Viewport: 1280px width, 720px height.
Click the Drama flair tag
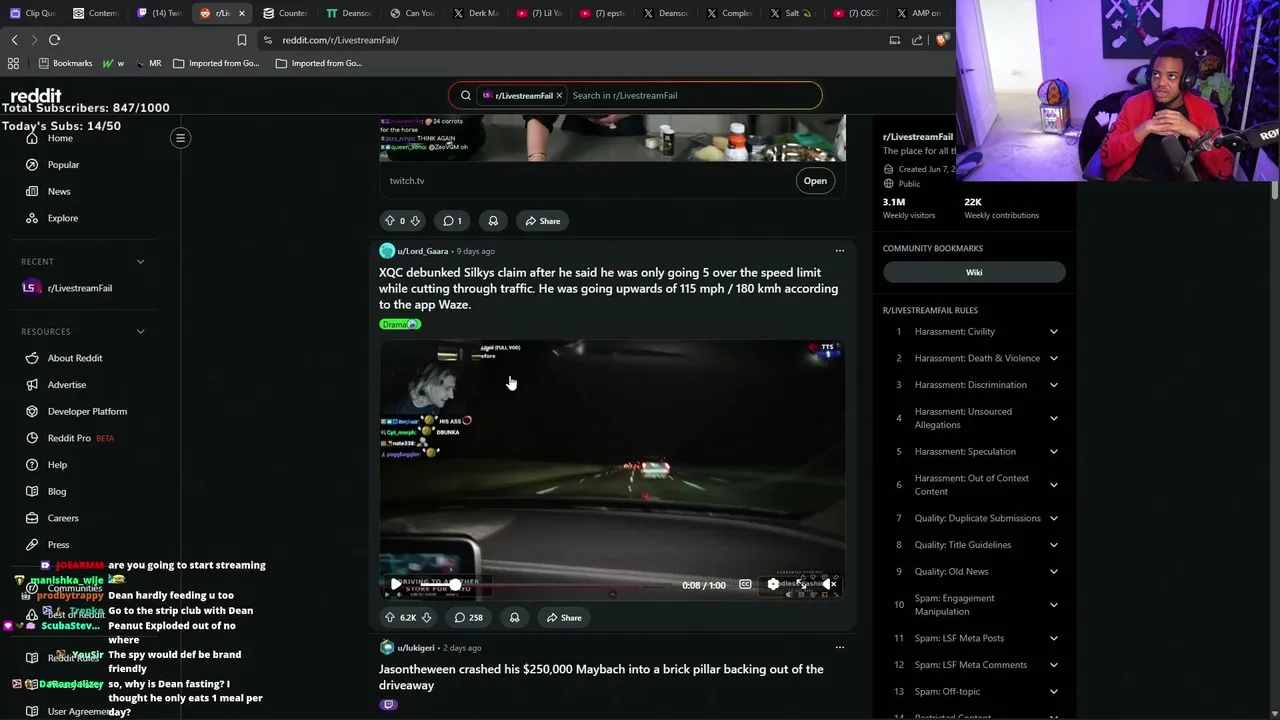click(x=400, y=324)
